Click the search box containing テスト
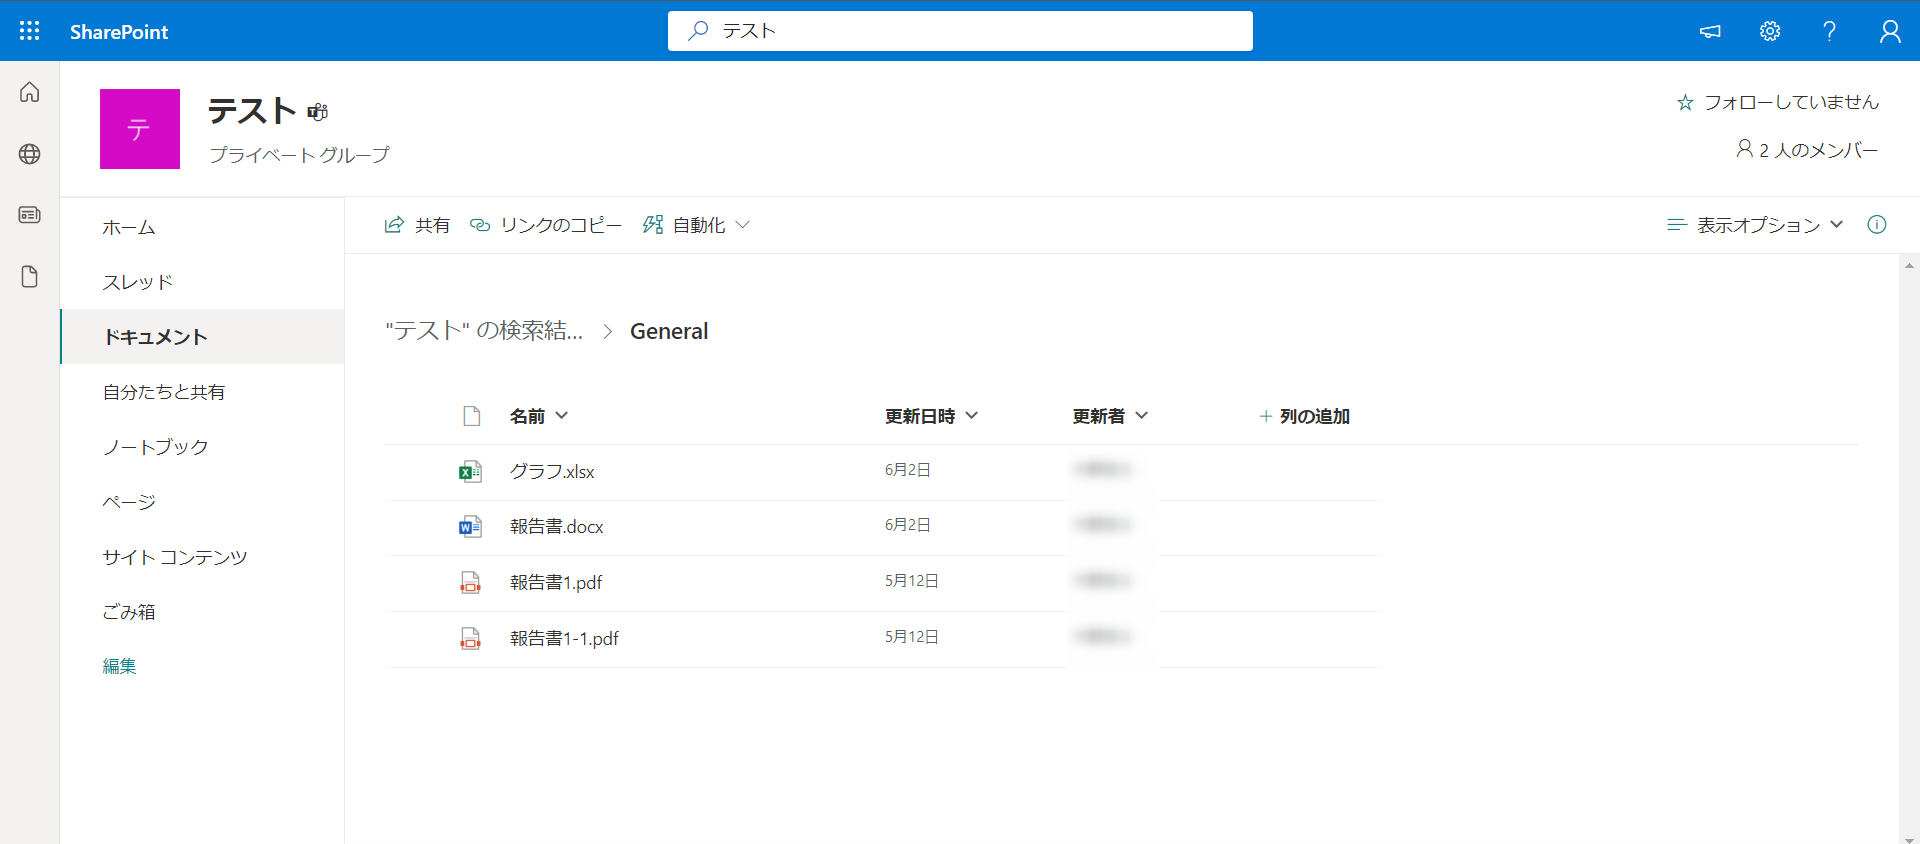The width and height of the screenshot is (1920, 844). (960, 31)
